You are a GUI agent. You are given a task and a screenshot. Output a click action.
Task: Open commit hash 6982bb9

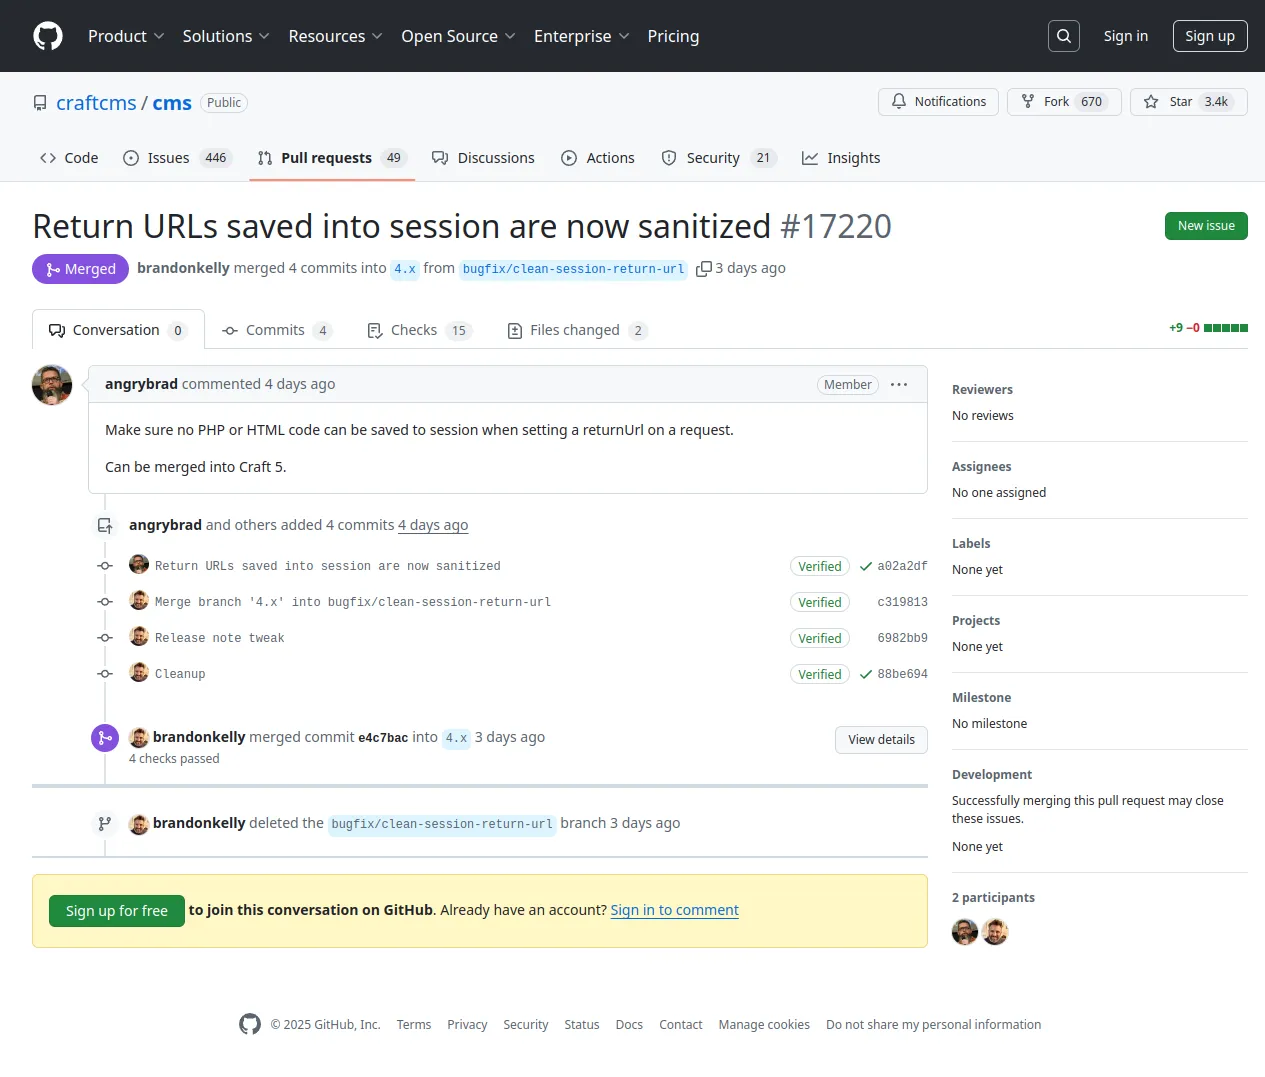point(902,638)
